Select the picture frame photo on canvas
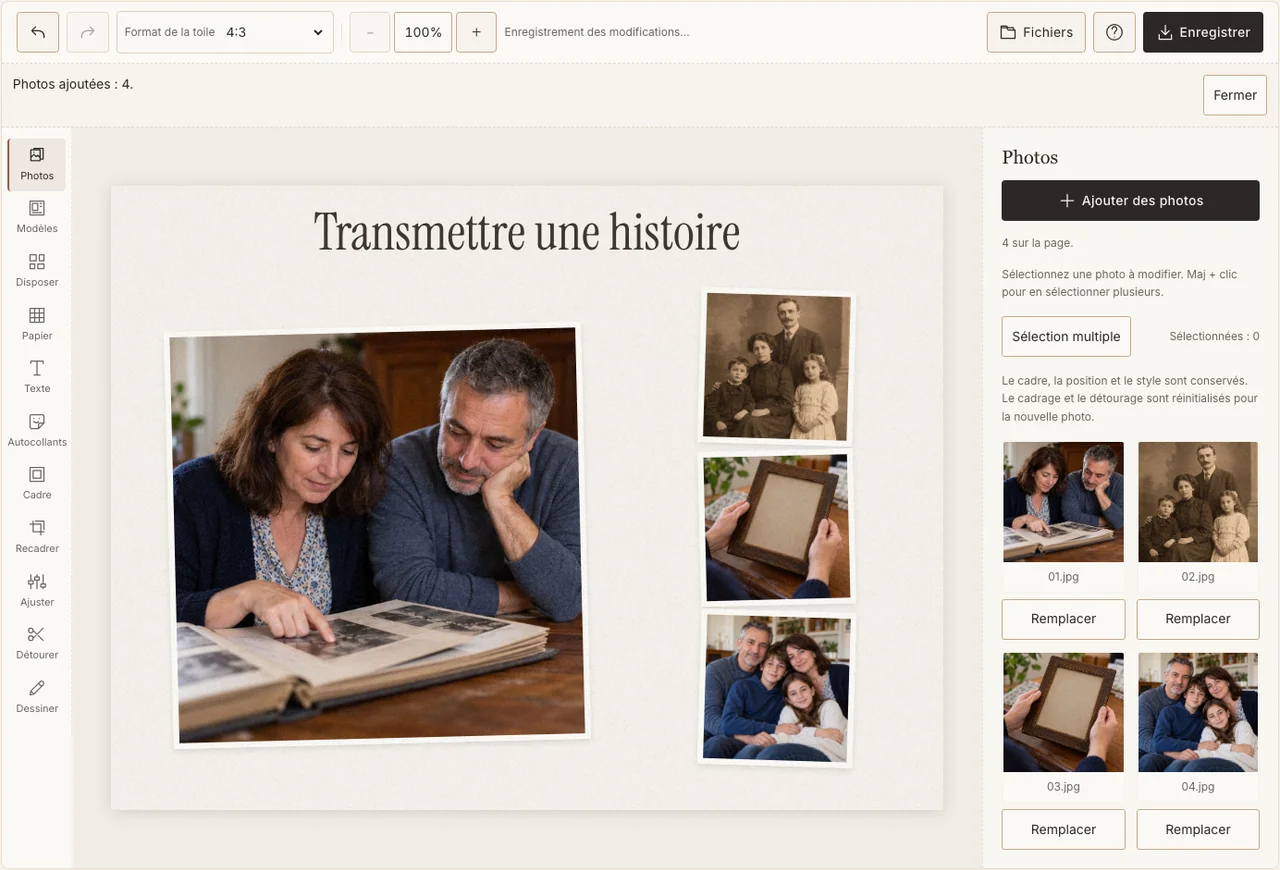Screen dimensions: 1280x870 pyautogui.click(x=776, y=528)
